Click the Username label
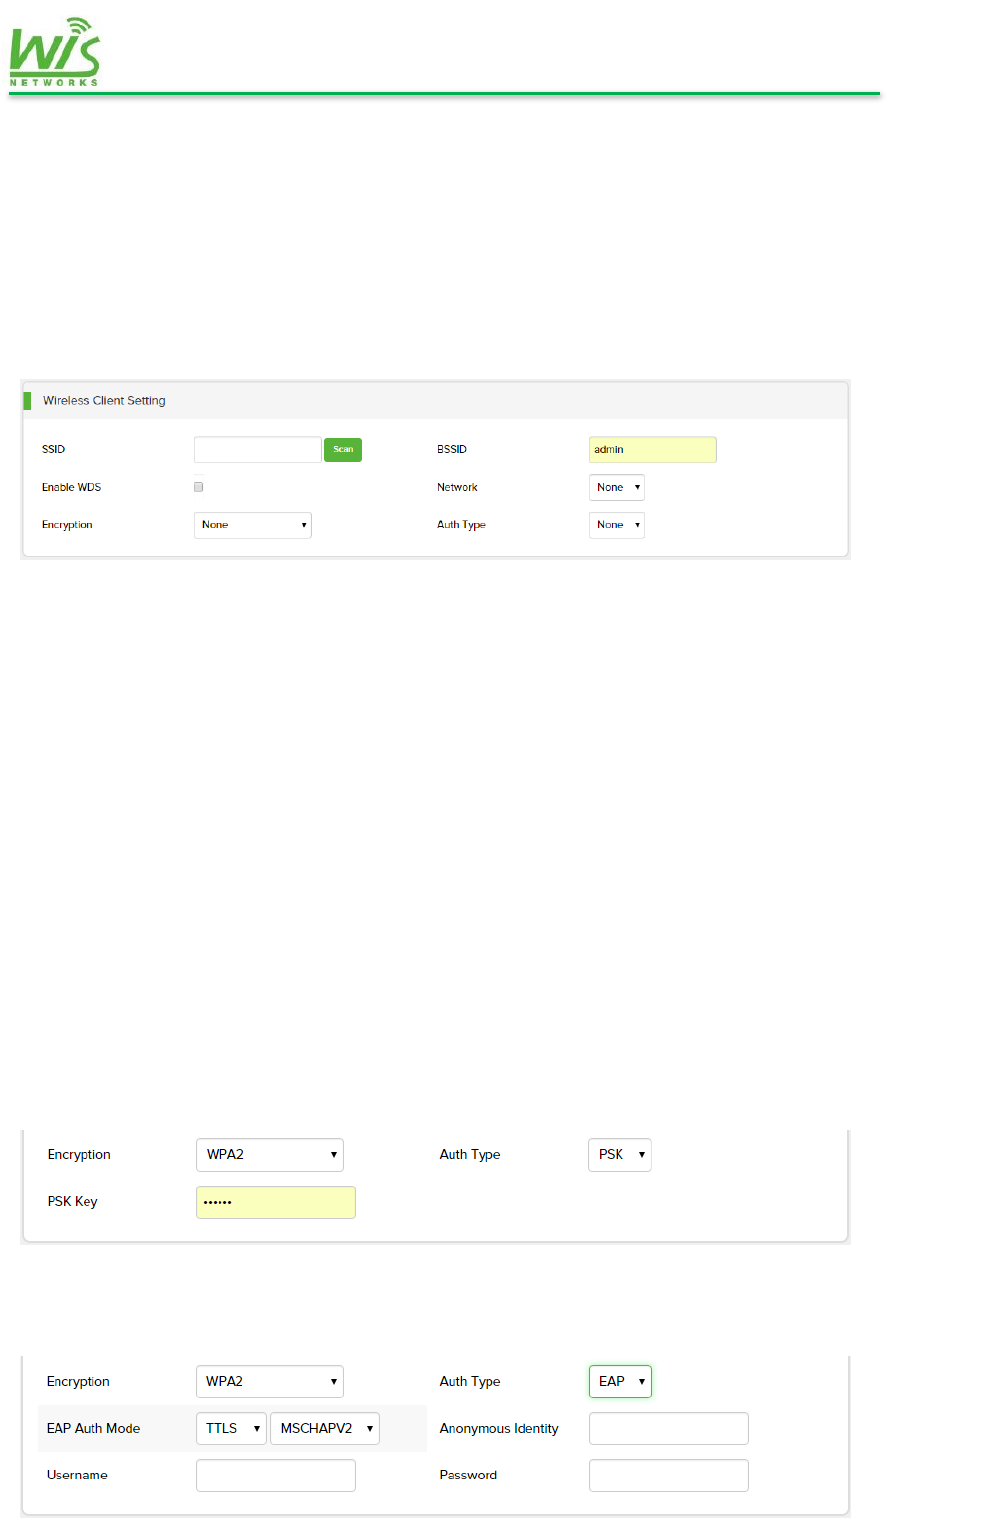 pyautogui.click(x=77, y=1475)
